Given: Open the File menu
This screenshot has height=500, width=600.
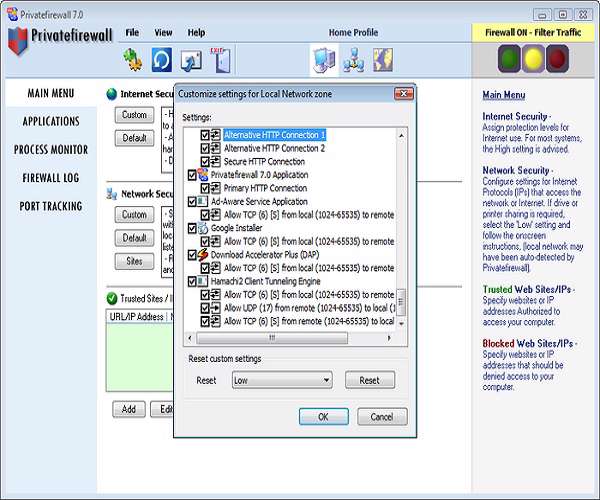Looking at the screenshot, I should click(132, 33).
